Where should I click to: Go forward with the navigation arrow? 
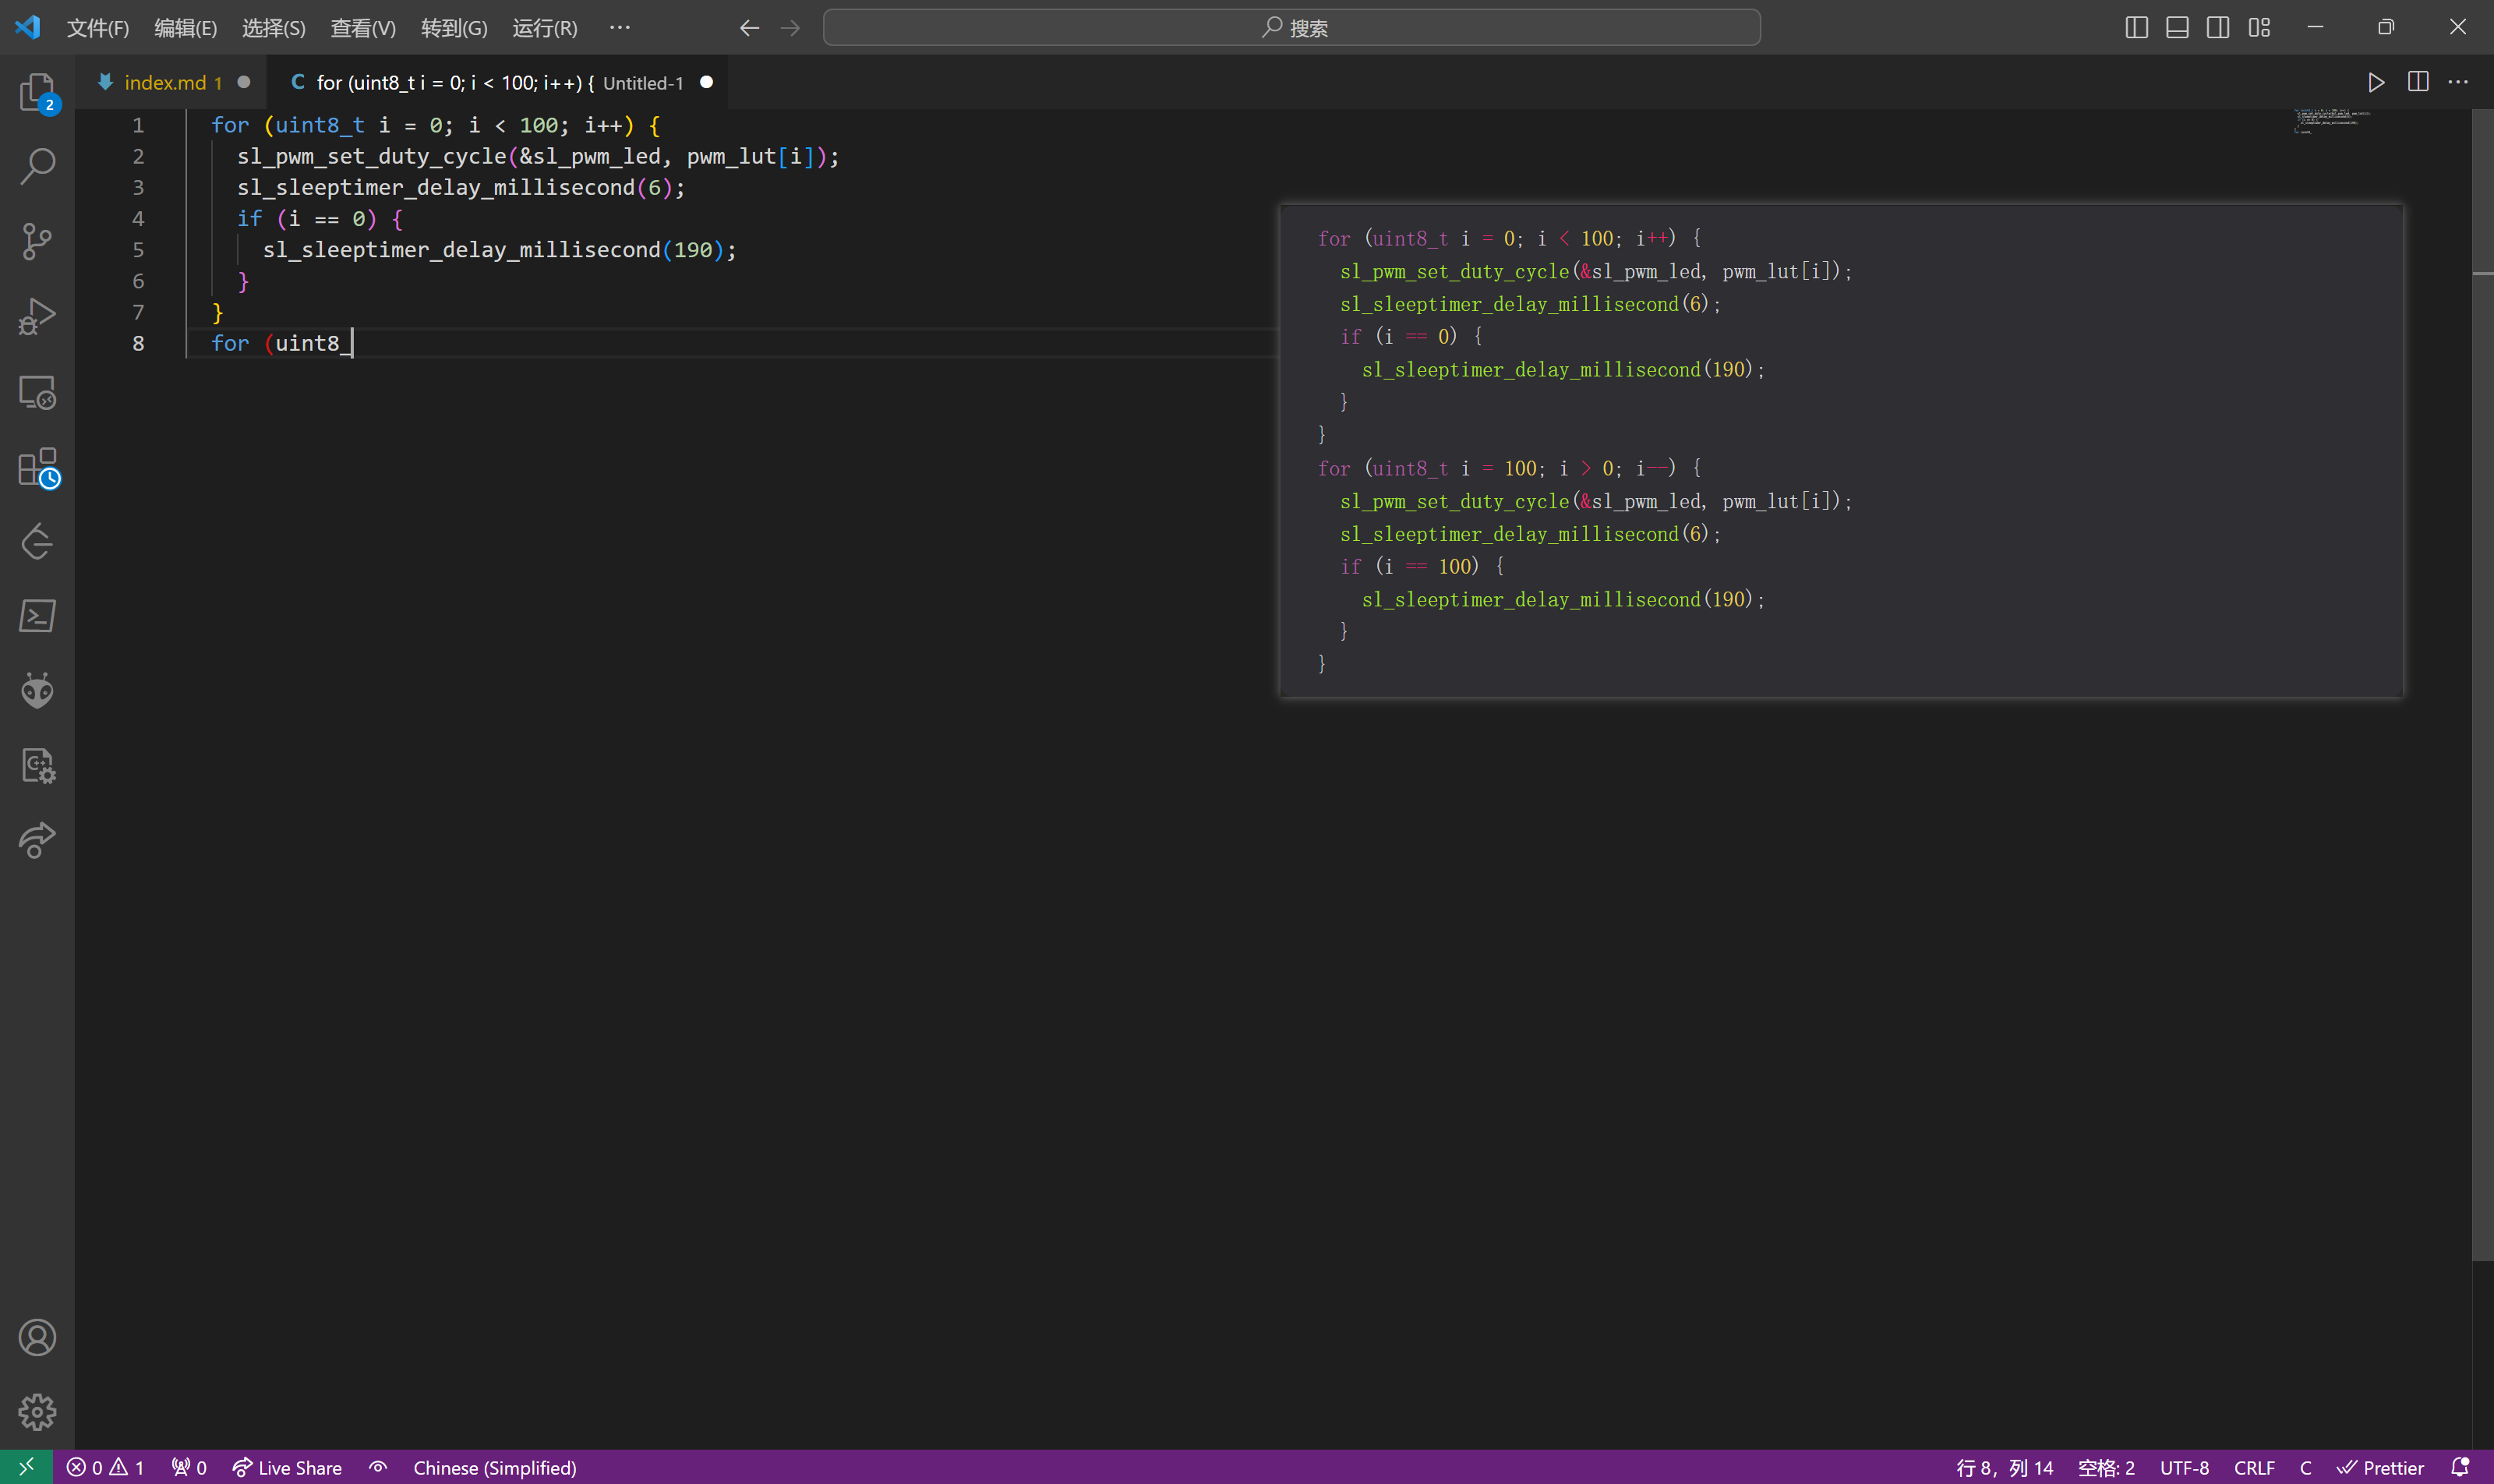pyautogui.click(x=790, y=28)
